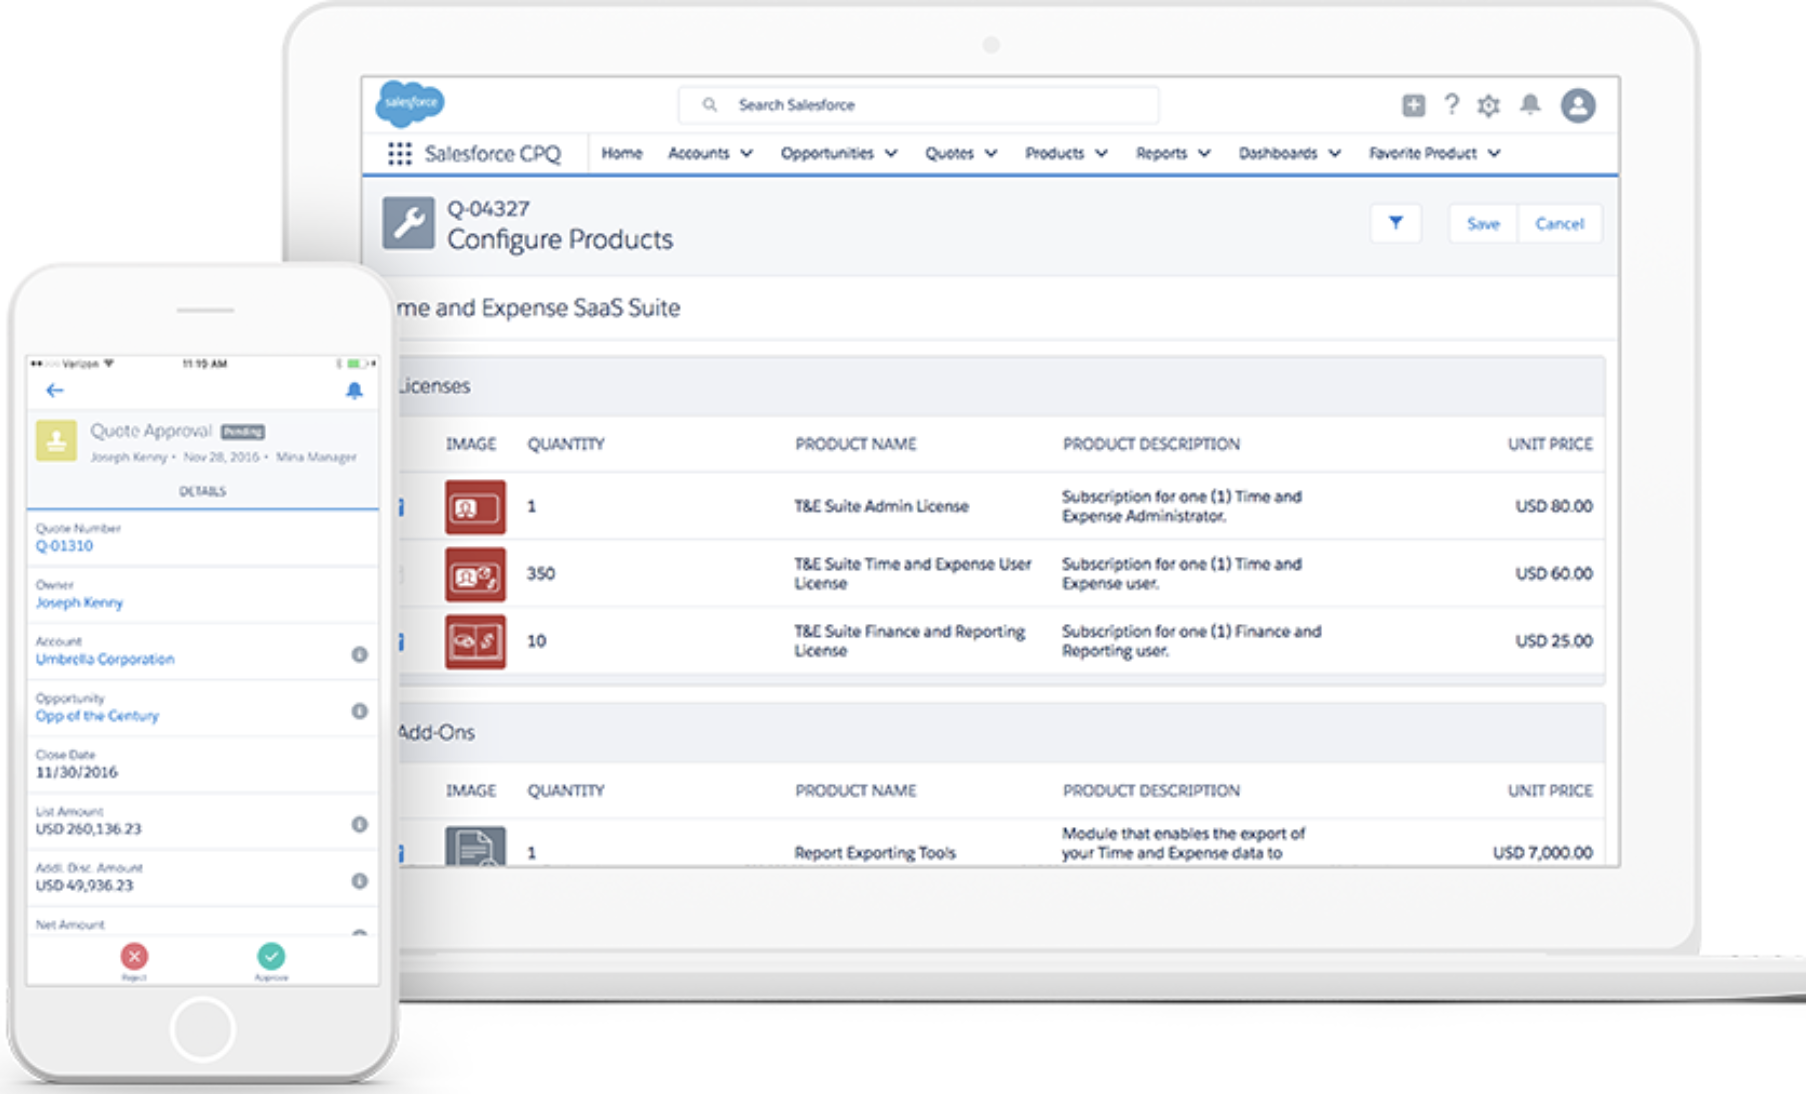The image size is (1806, 1094).
Task: Tap the 11/30/2016 close date value
Action: tap(76, 773)
